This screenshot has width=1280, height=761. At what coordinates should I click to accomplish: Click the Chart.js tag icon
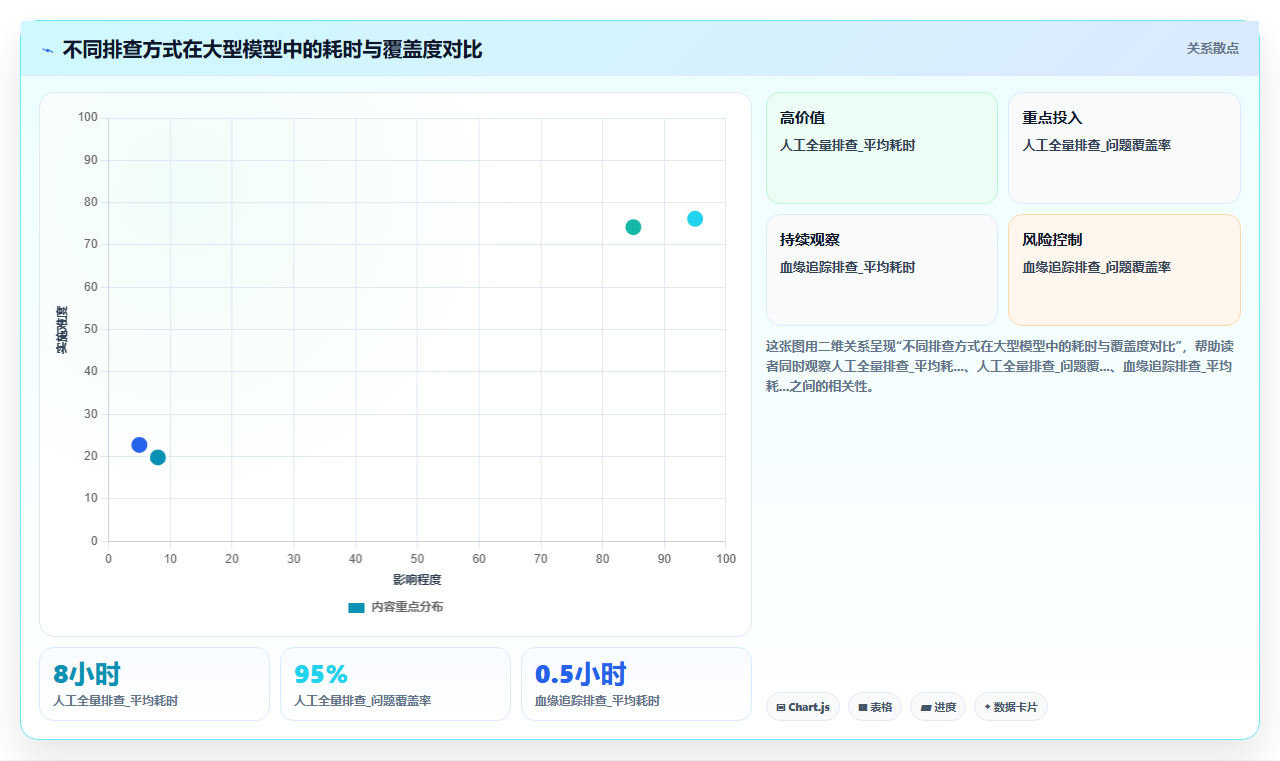(781, 707)
